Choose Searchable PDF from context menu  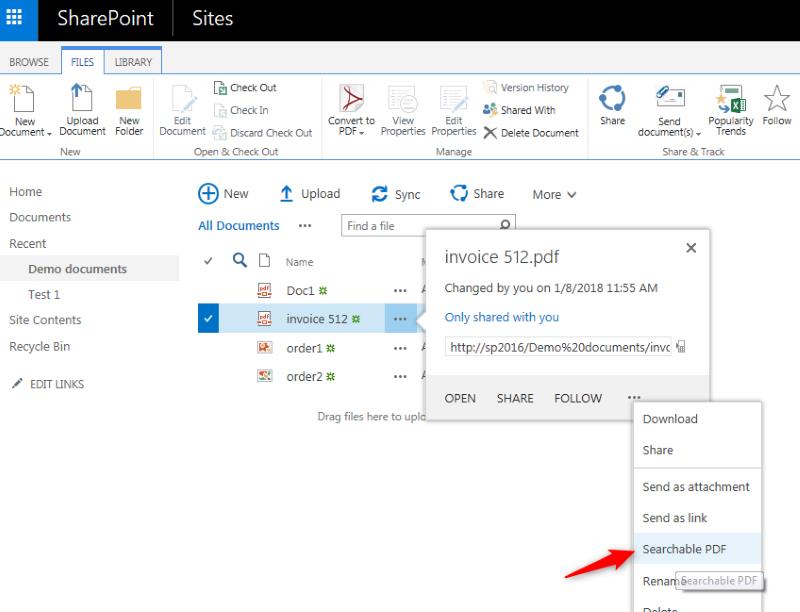point(697,549)
